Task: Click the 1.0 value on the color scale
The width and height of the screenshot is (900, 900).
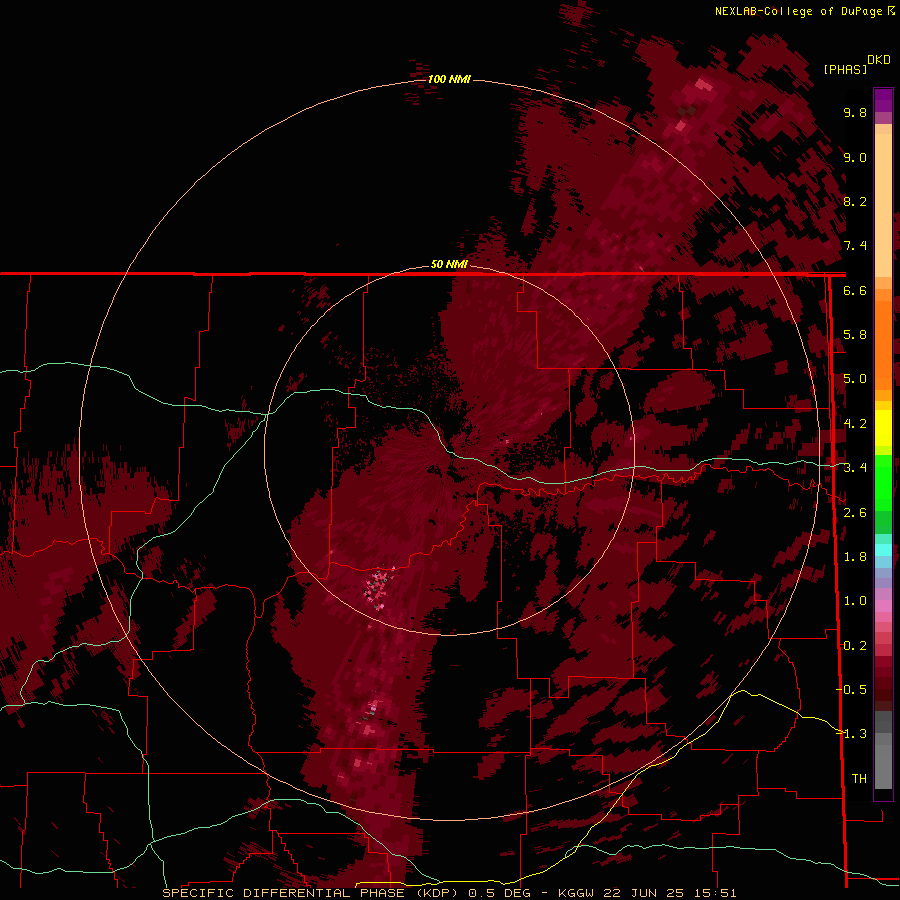Action: [x=855, y=601]
